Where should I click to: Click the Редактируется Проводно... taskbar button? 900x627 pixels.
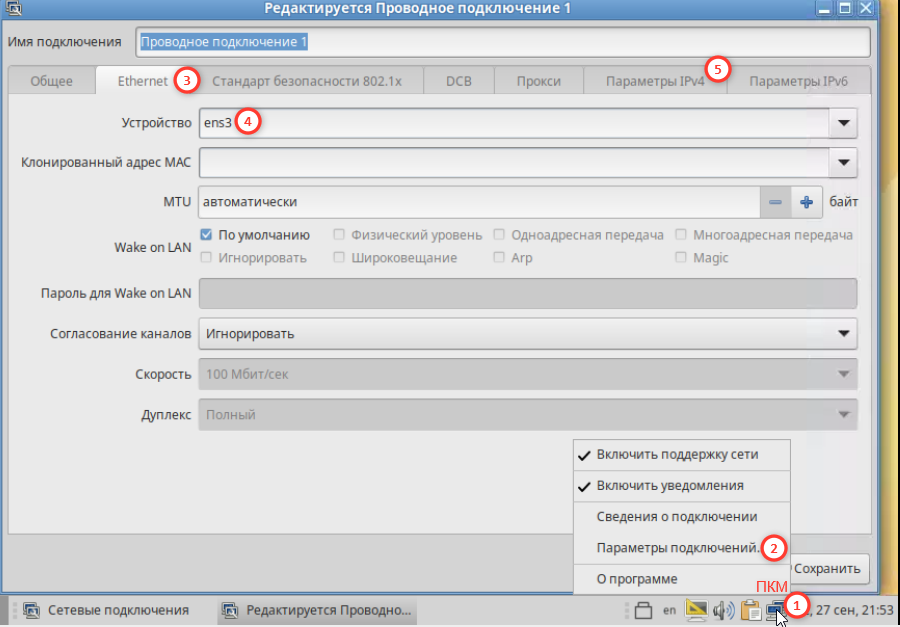tap(317, 610)
